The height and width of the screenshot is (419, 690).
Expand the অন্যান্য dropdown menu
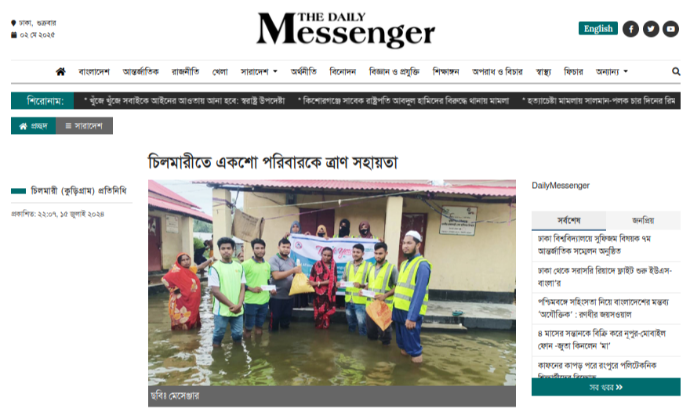tap(612, 71)
